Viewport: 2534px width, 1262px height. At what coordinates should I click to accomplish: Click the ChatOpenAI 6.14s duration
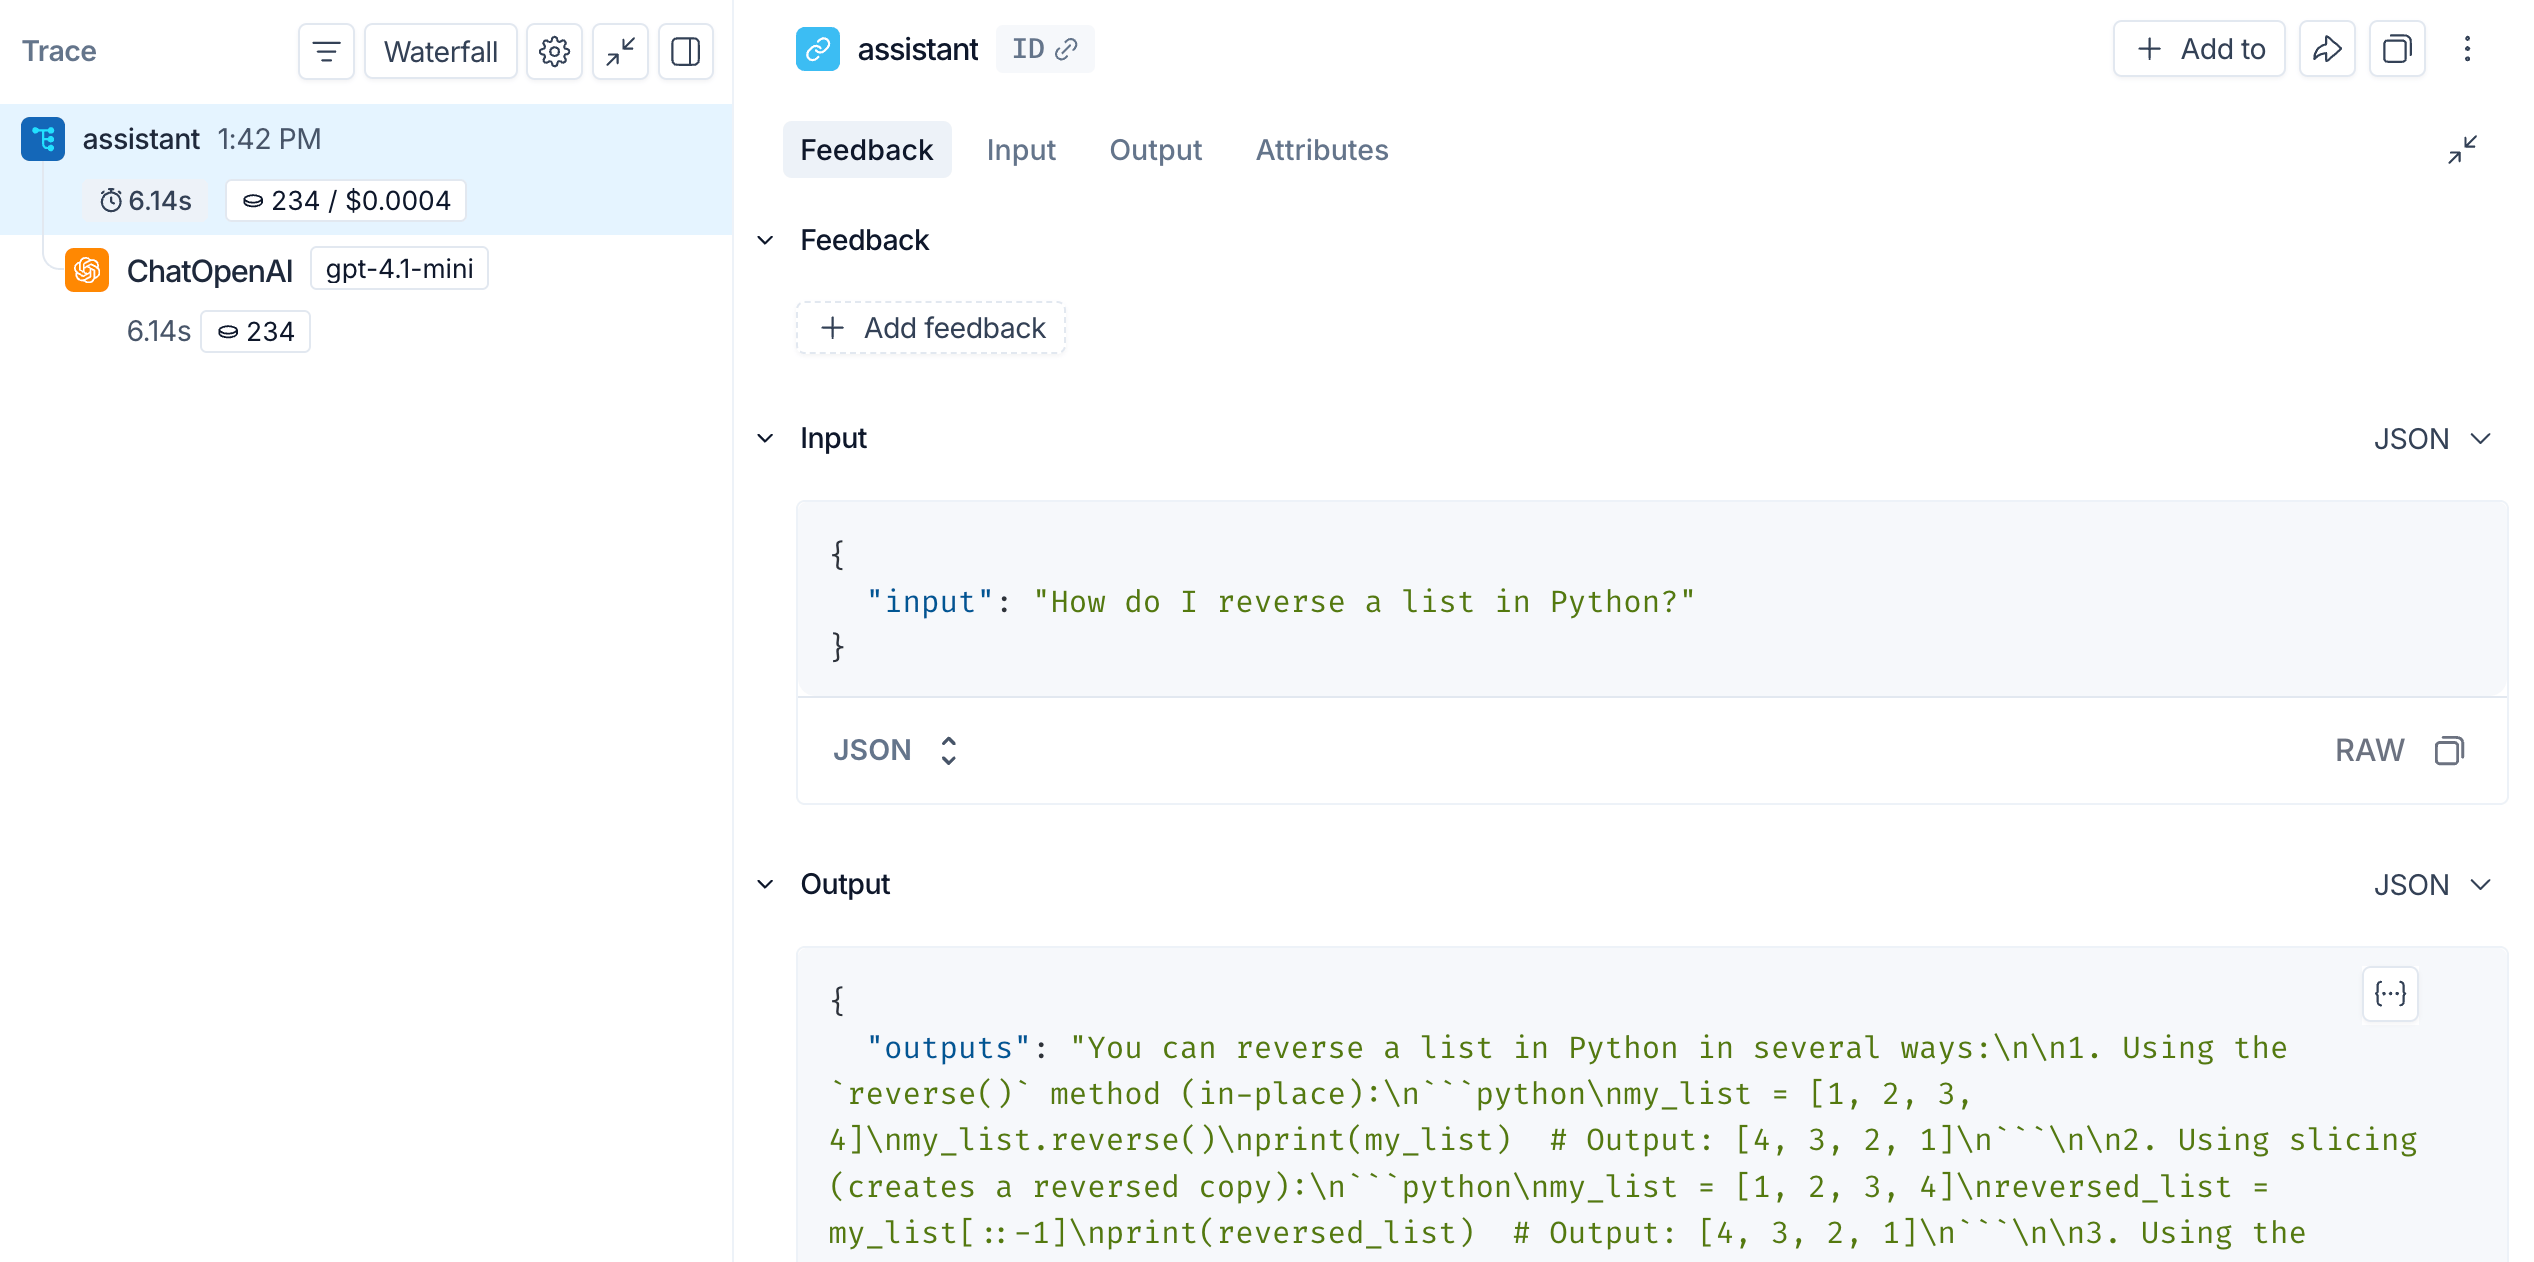coord(158,332)
